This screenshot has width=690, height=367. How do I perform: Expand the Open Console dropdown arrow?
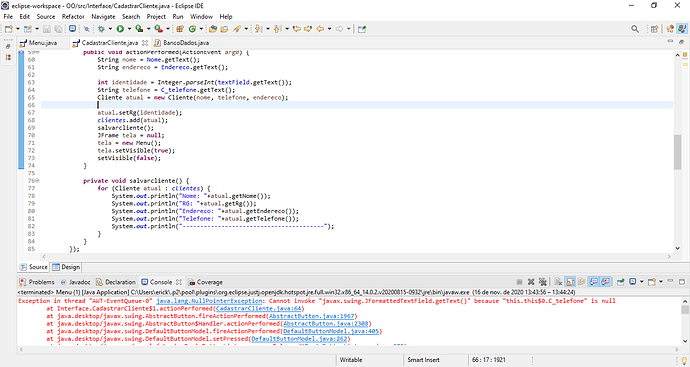coord(661,282)
